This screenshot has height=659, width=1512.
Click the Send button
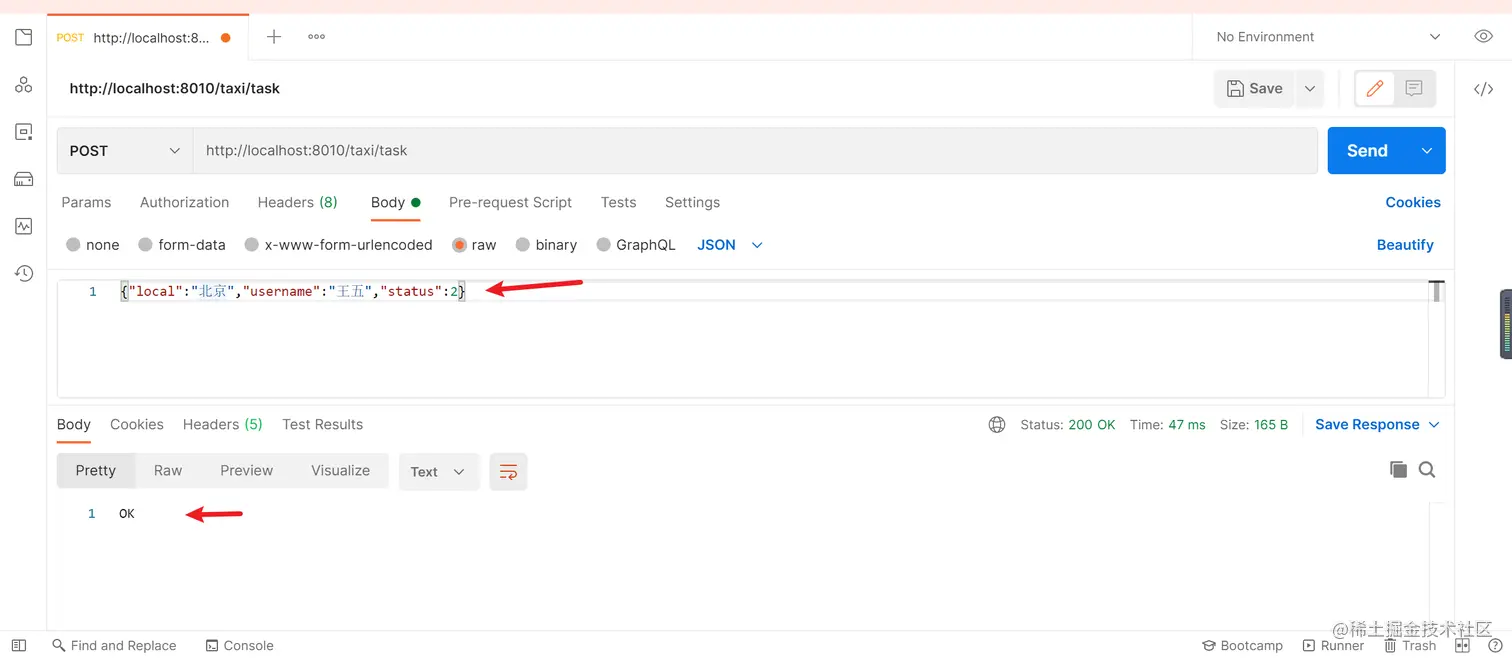coord(1367,151)
